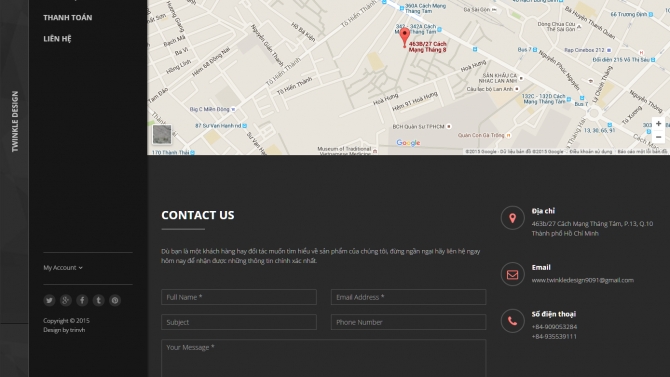The height and width of the screenshot is (377, 670).
Task: Focus the Your Message text area
Action: 323,358
